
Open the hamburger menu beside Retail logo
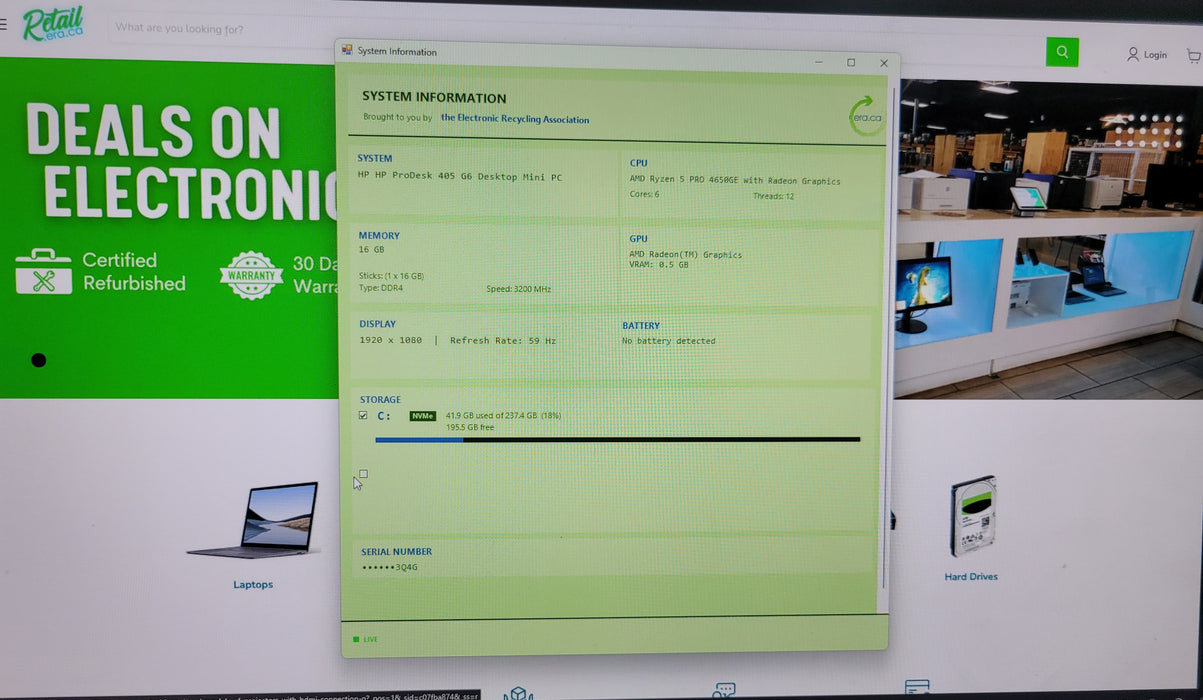coord(3,25)
